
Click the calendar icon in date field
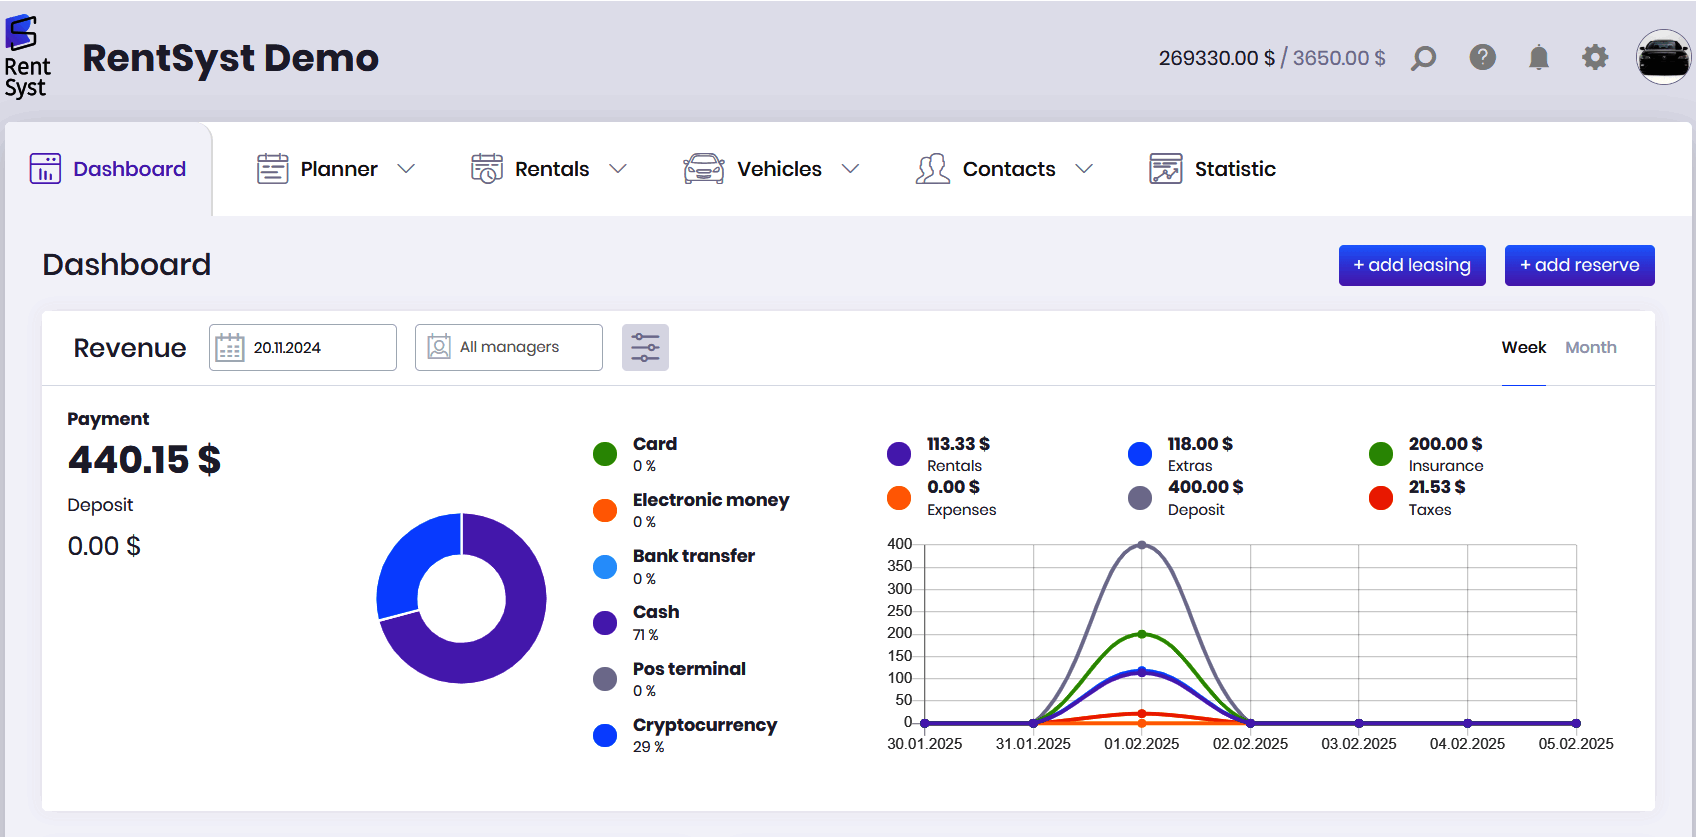tap(230, 348)
